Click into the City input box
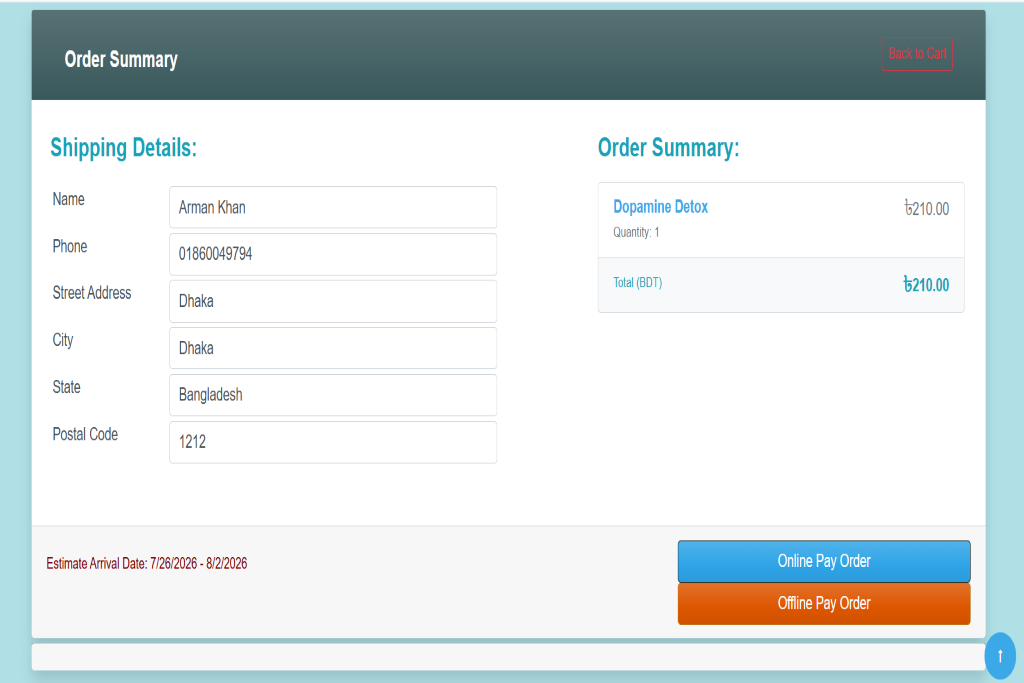Image resolution: width=1024 pixels, height=683 pixels. (333, 348)
